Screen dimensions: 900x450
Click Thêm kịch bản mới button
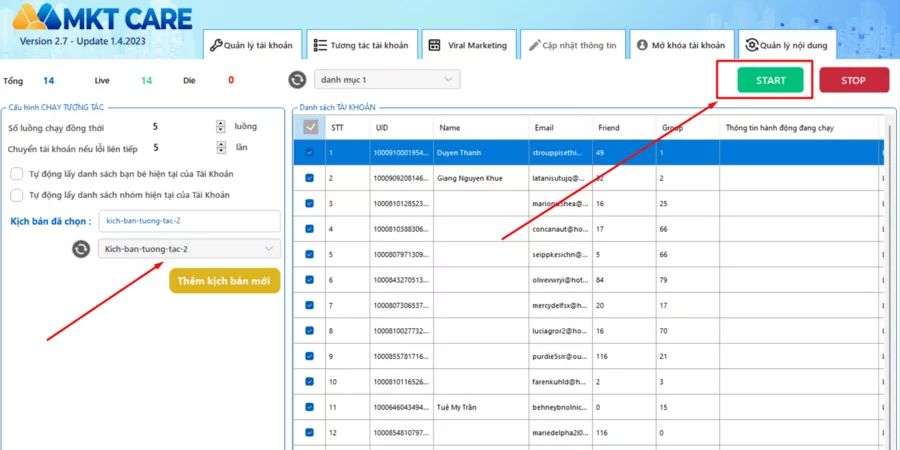pyautogui.click(x=224, y=281)
